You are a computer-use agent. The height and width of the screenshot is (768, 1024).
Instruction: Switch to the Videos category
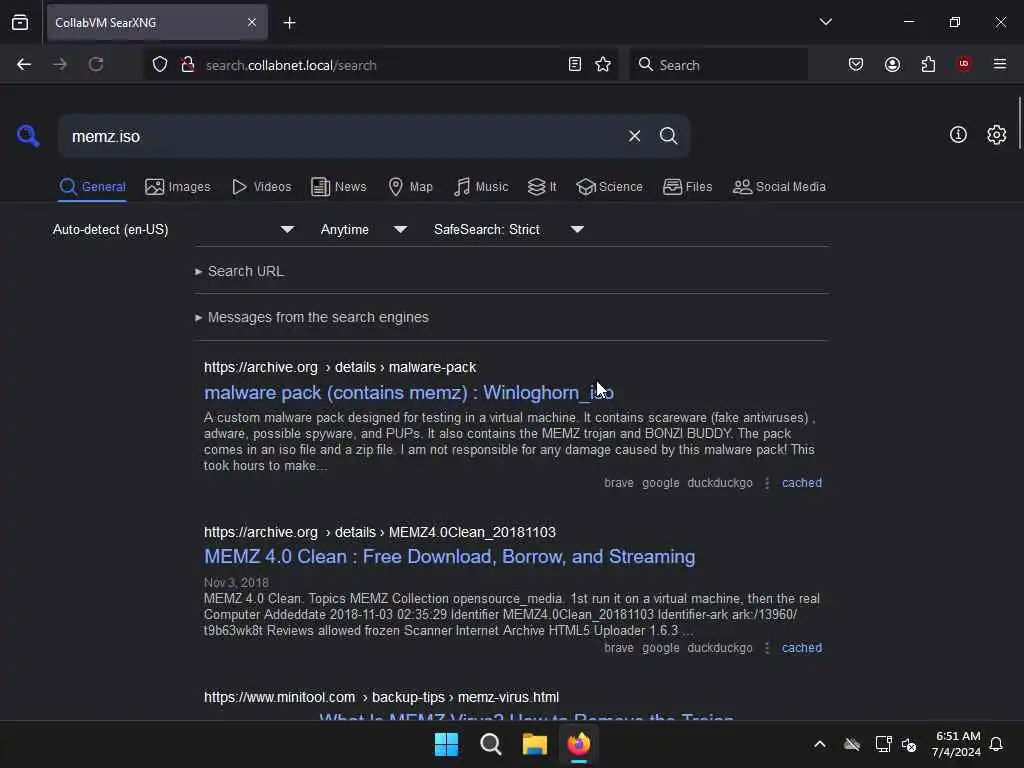pyautogui.click(x=261, y=187)
